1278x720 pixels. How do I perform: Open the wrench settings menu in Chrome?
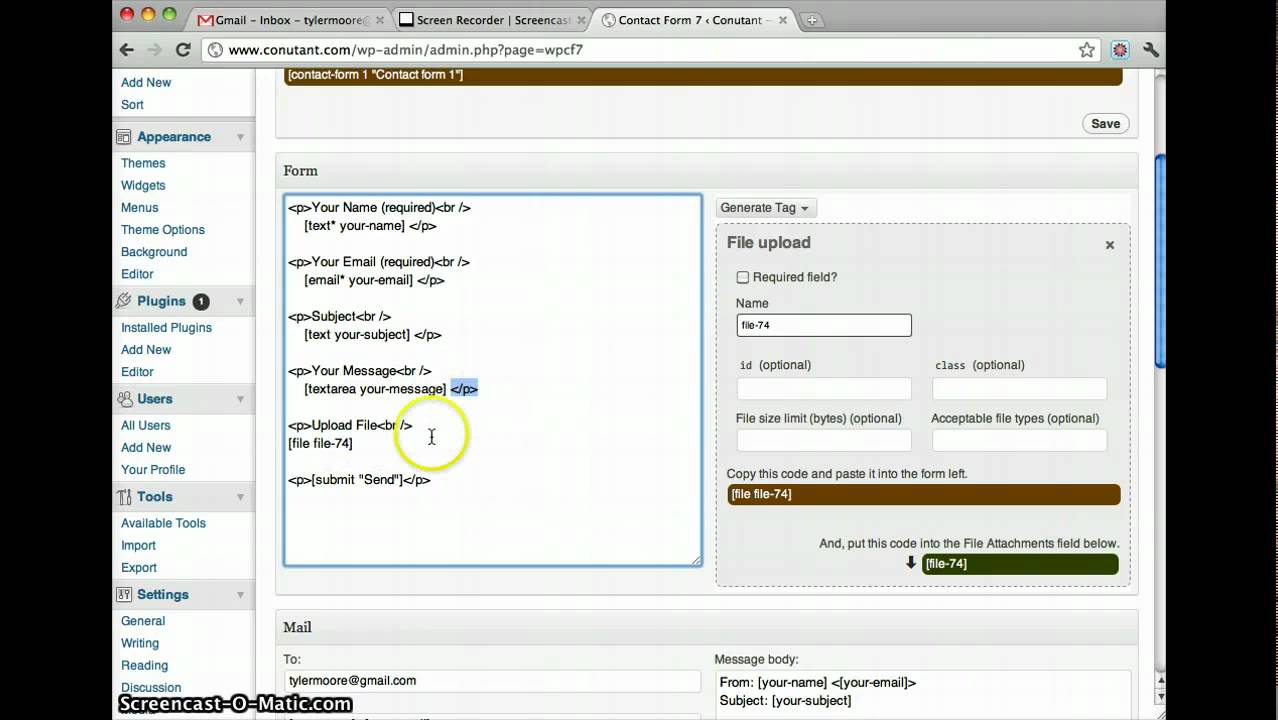point(1151,50)
